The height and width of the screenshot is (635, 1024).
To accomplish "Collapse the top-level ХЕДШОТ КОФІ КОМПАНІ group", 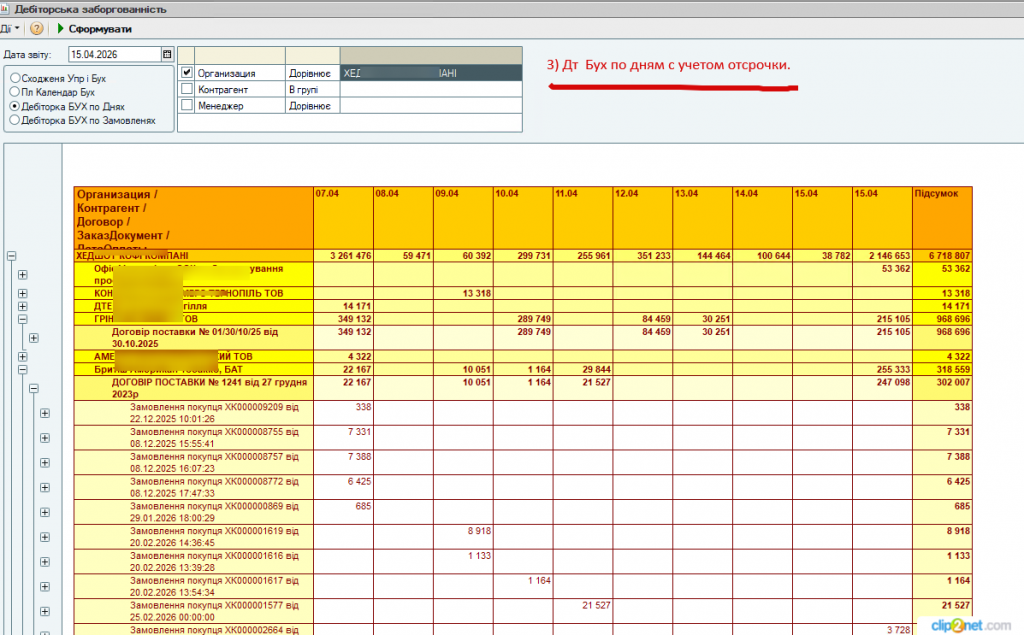I will (12, 256).
